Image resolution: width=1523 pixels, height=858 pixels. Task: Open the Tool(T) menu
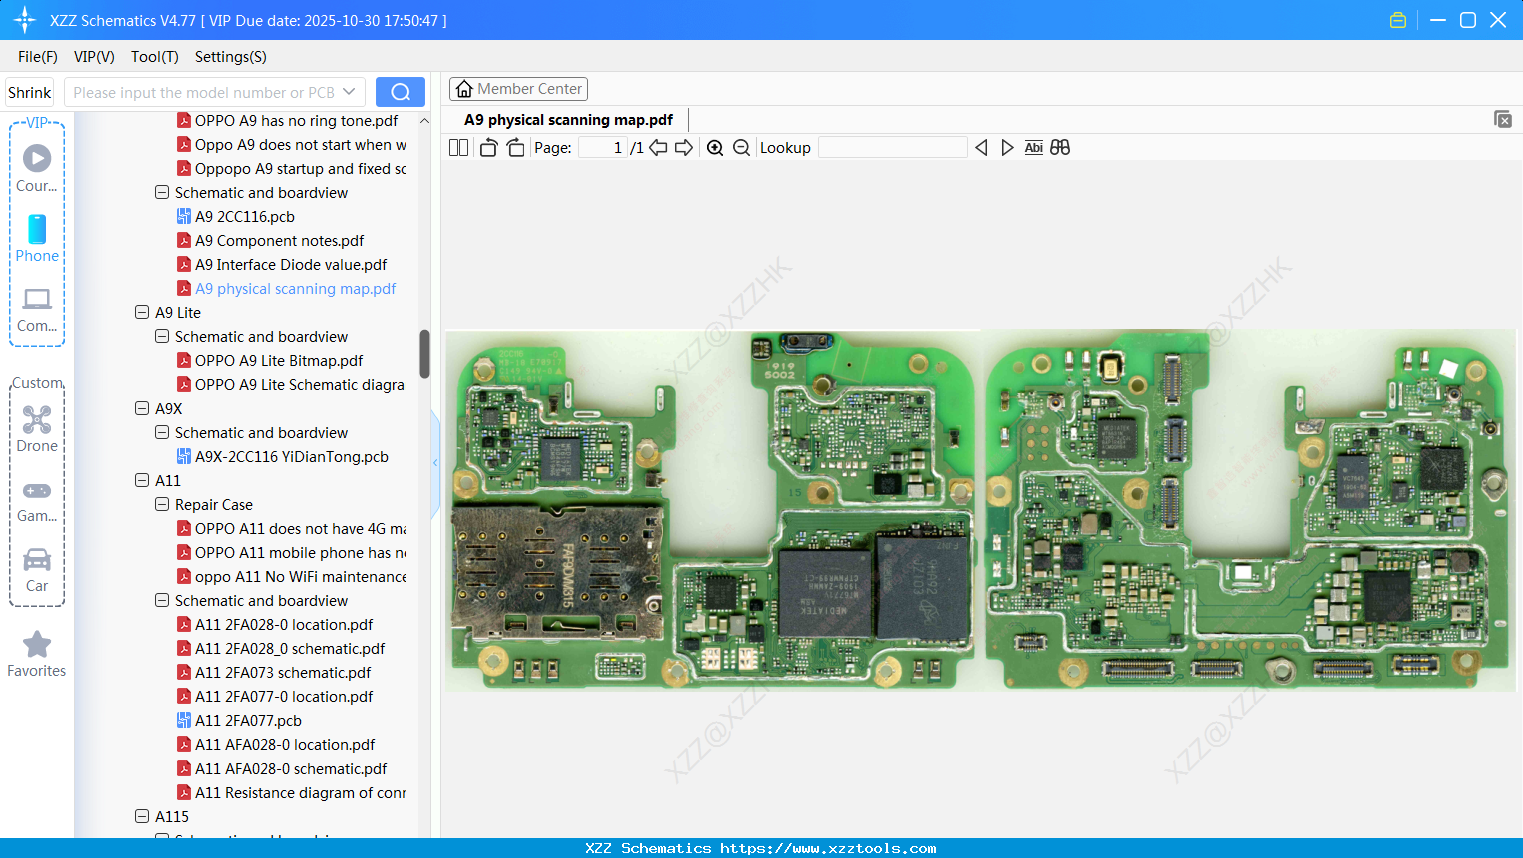pos(155,57)
